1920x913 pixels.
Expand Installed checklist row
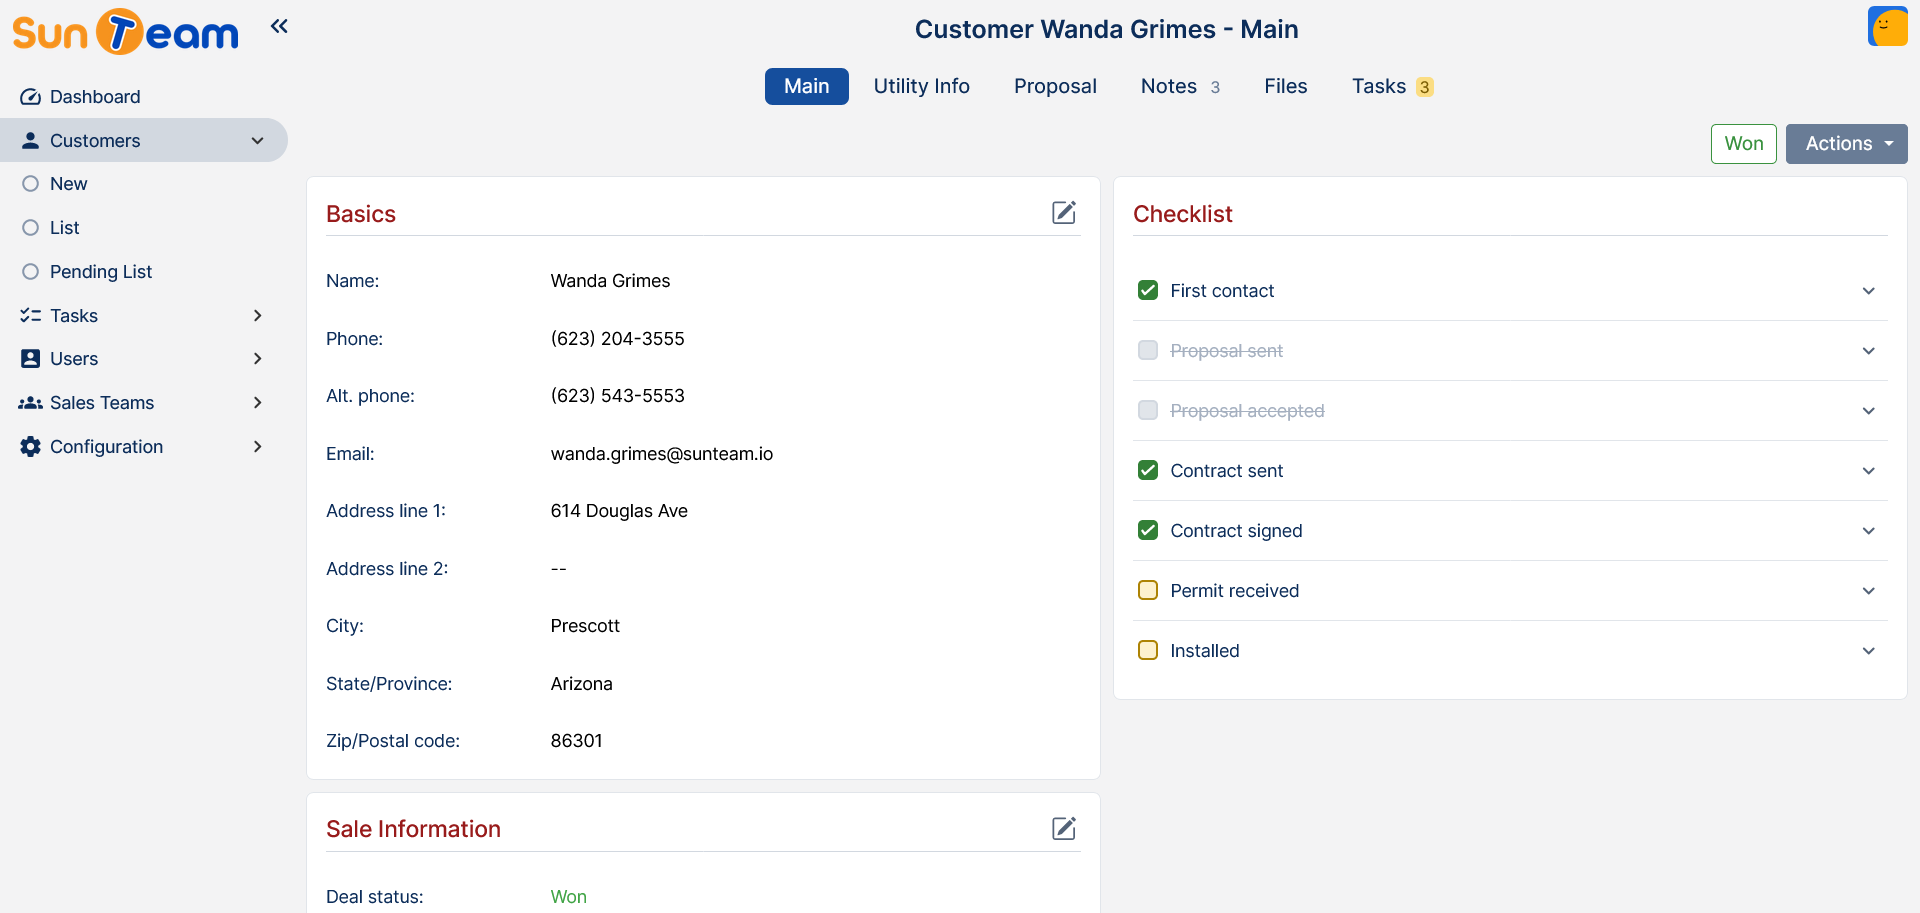(x=1868, y=651)
